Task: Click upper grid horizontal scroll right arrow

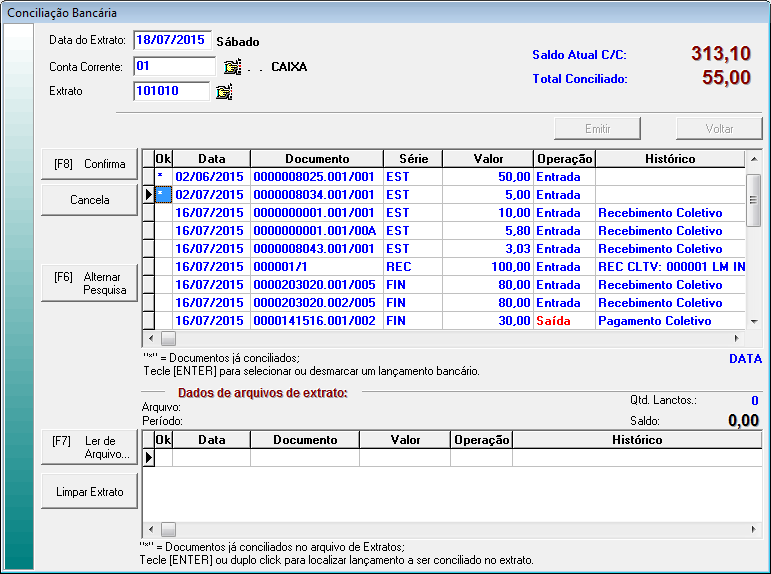Action: coord(736,338)
